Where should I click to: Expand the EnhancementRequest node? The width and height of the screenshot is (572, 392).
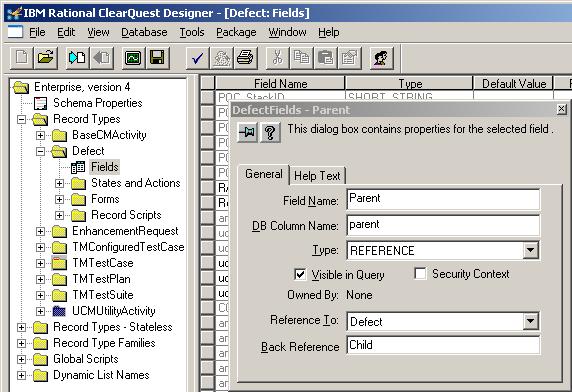[40, 232]
